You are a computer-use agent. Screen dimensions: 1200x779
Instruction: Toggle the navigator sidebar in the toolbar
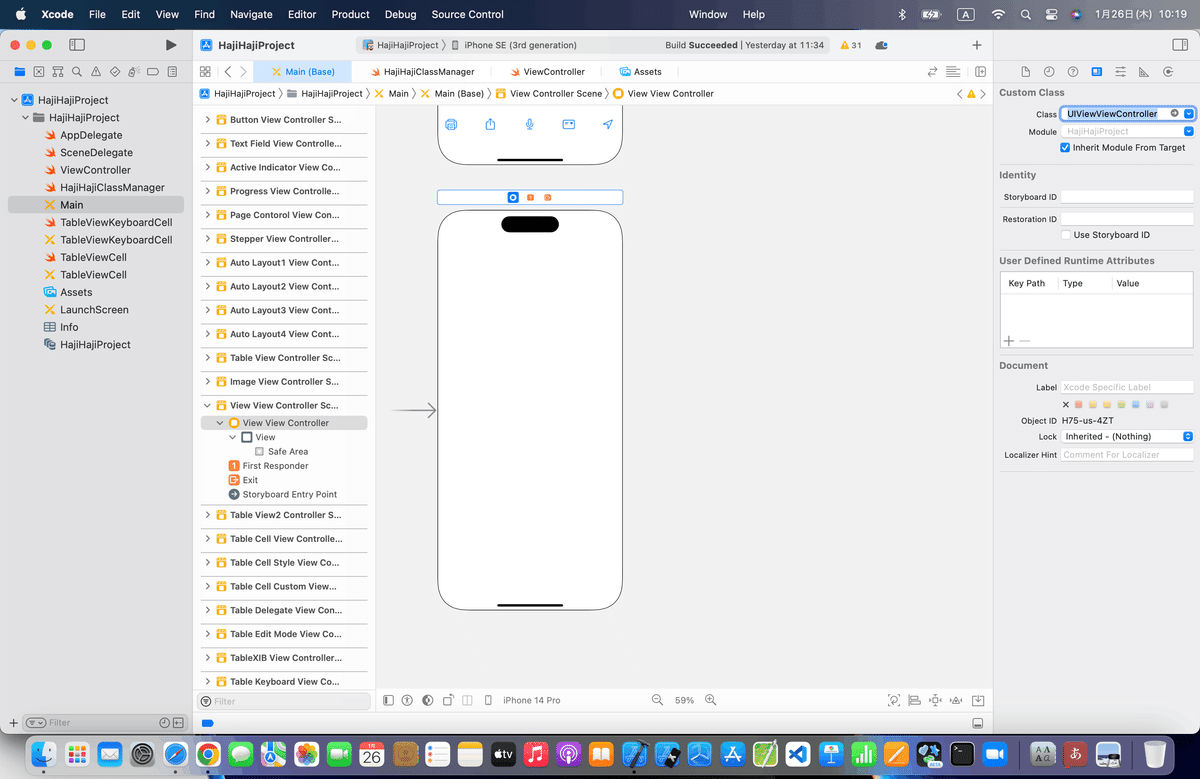tap(77, 45)
